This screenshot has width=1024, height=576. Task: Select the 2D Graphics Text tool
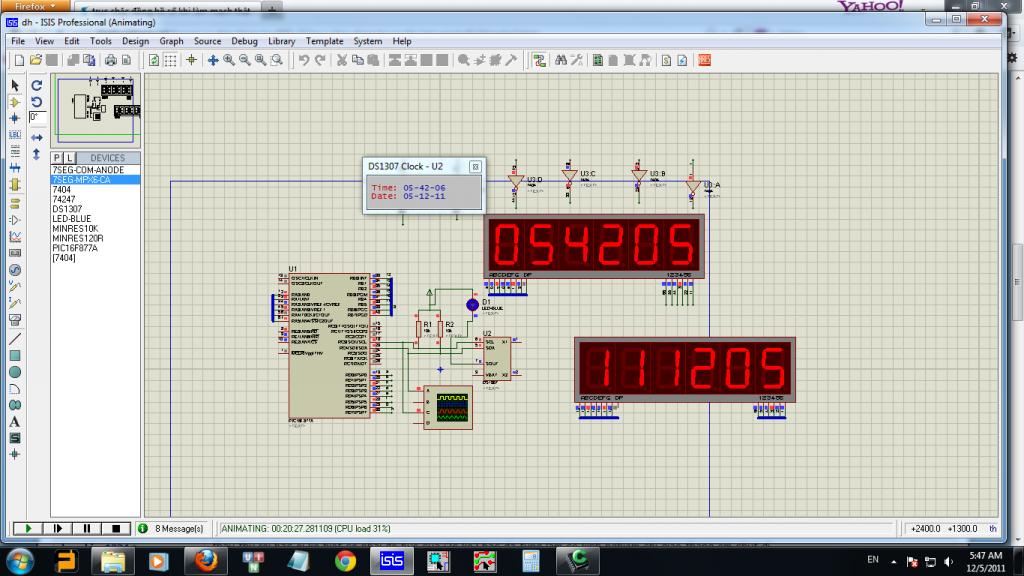coord(15,421)
